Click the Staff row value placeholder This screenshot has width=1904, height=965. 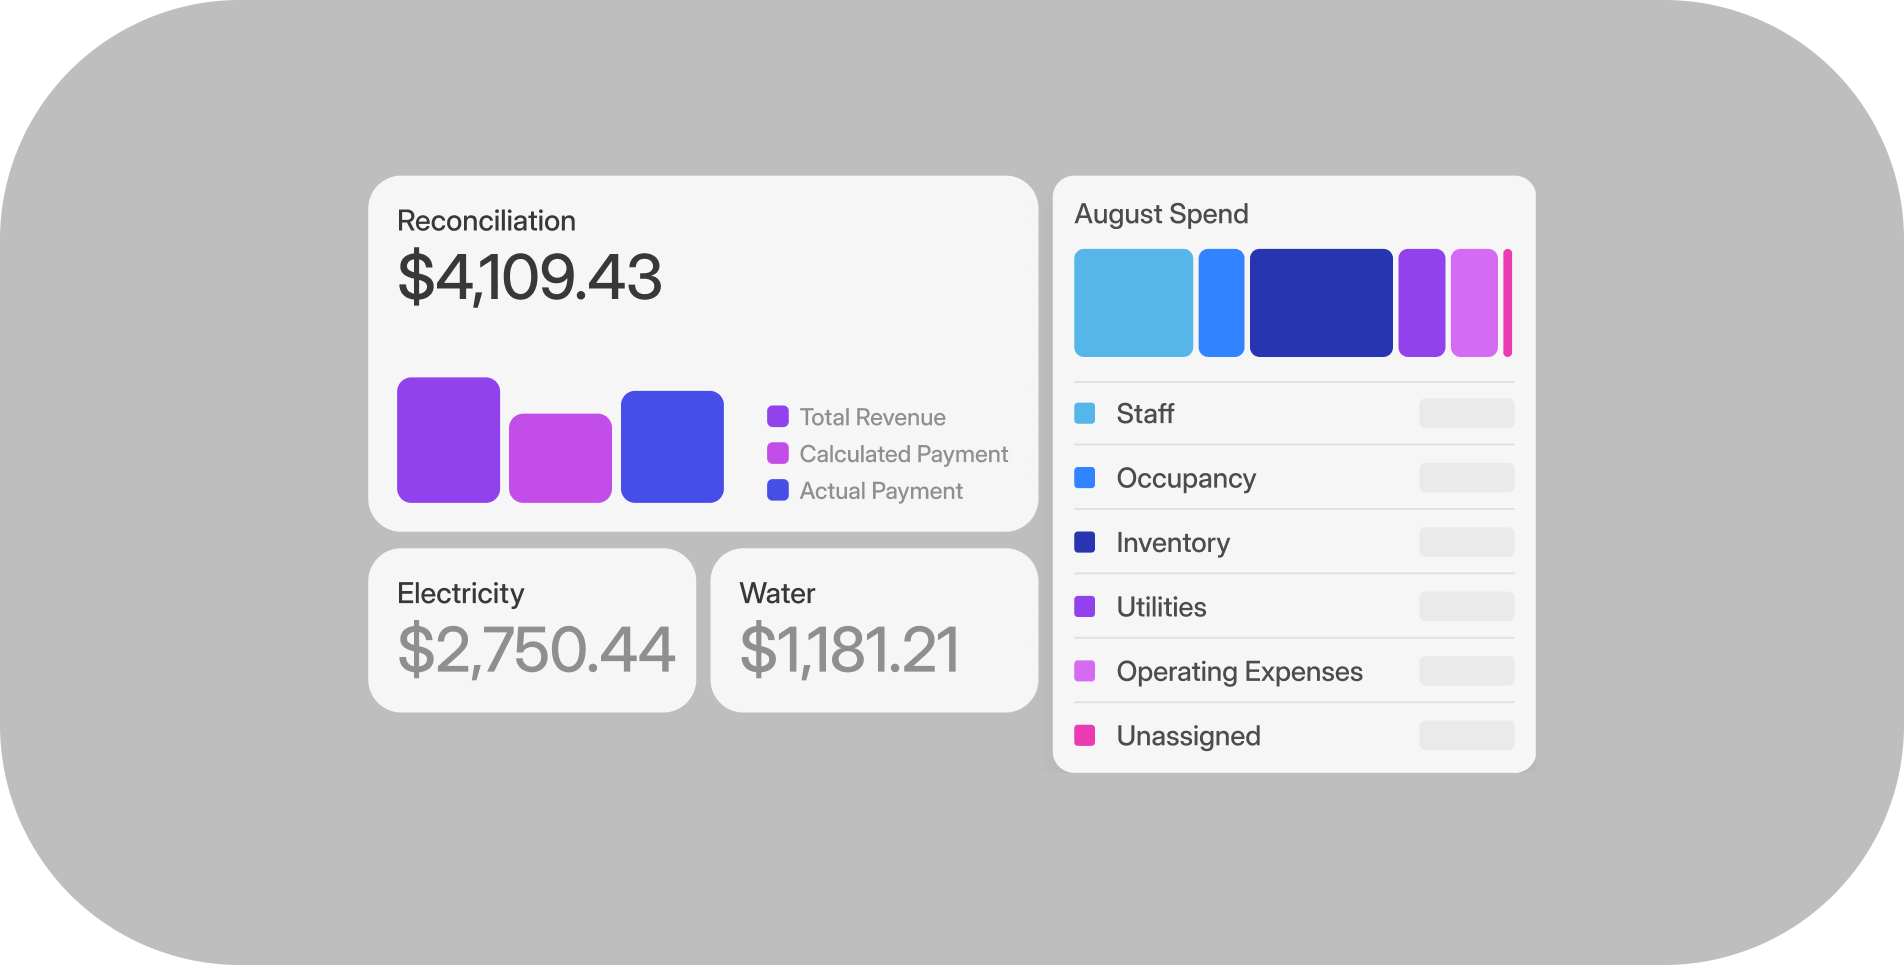pyautogui.click(x=1466, y=413)
